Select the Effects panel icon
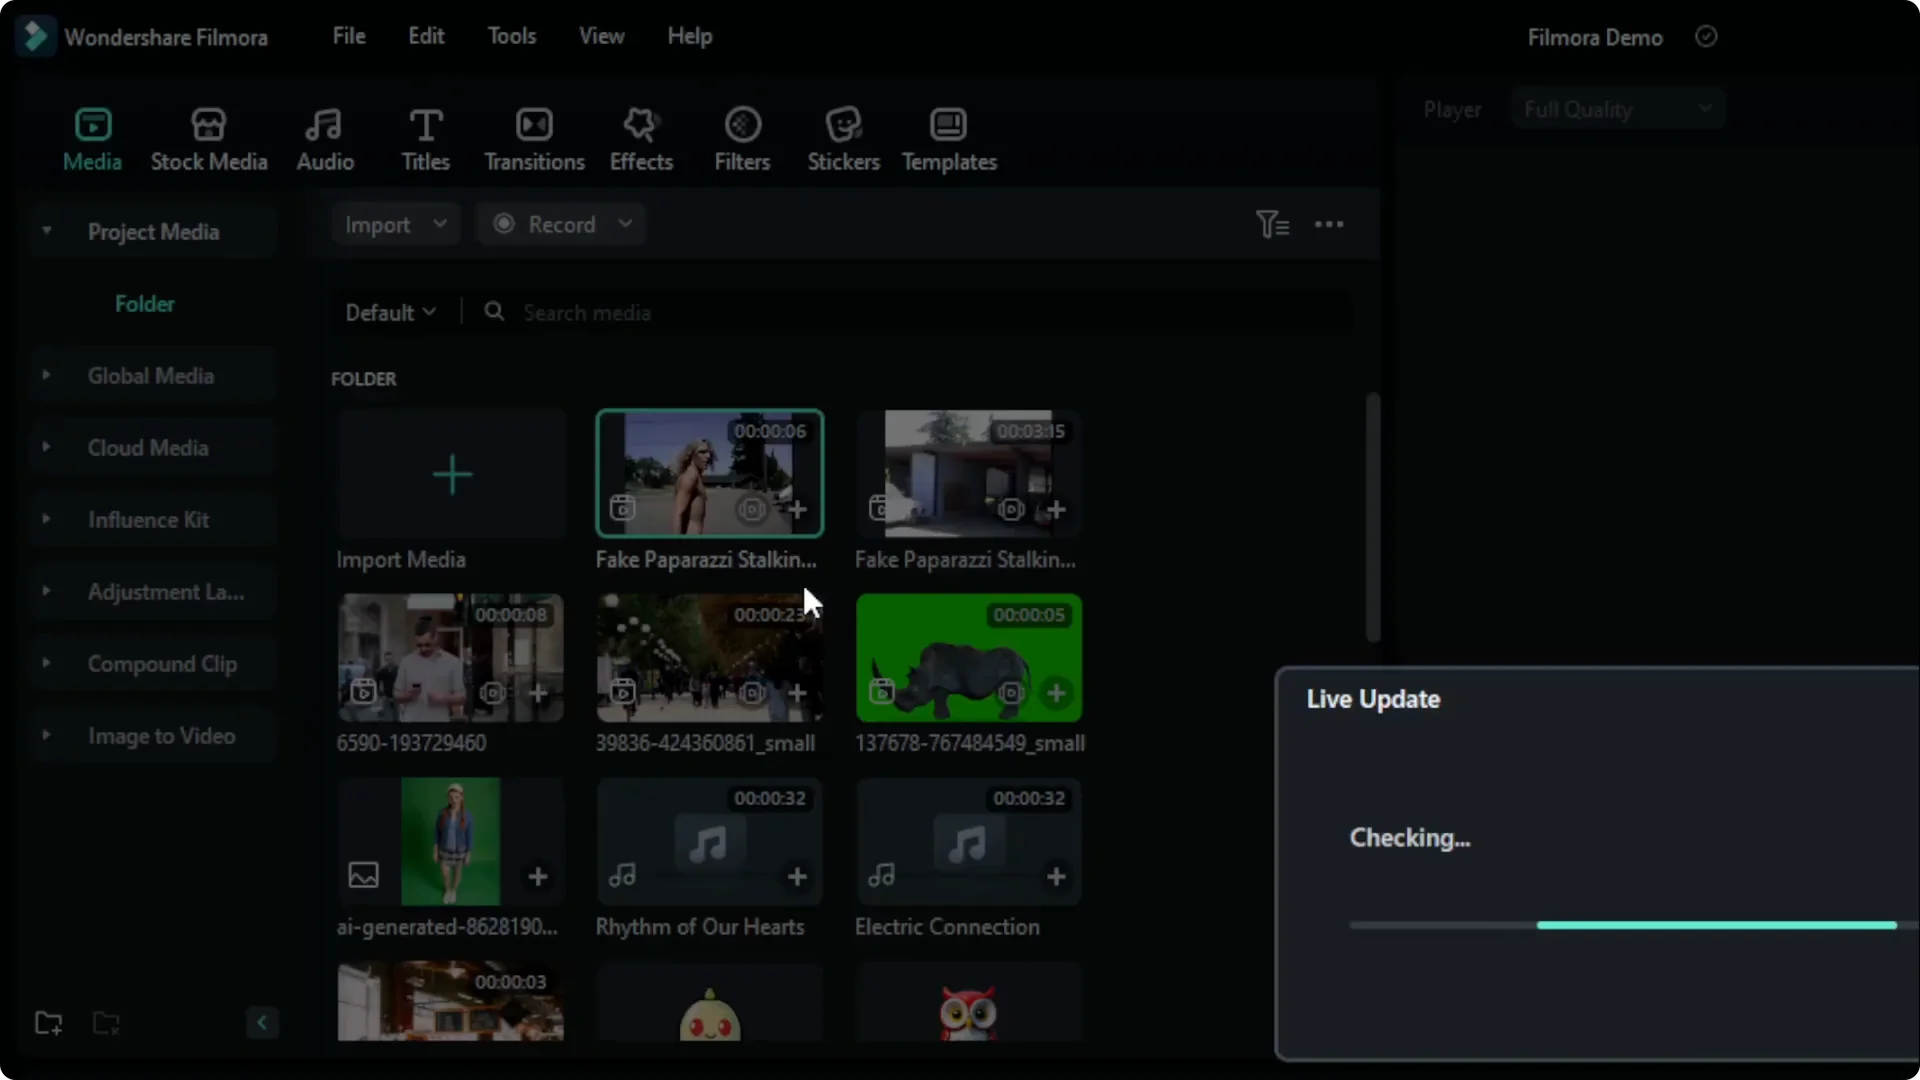1920x1080 pixels. pyautogui.click(x=641, y=137)
